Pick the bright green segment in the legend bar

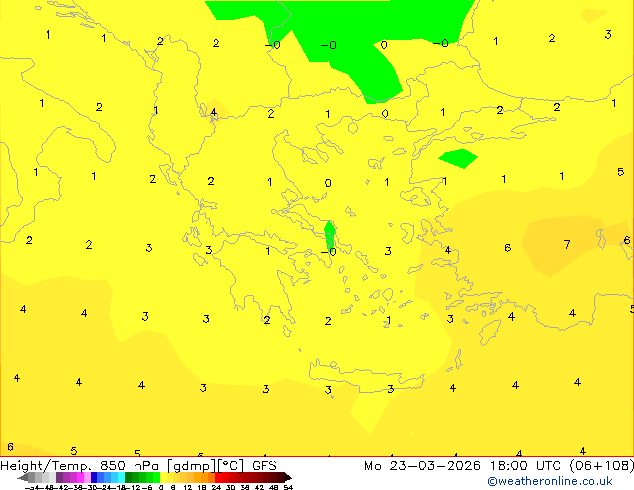click(156, 477)
